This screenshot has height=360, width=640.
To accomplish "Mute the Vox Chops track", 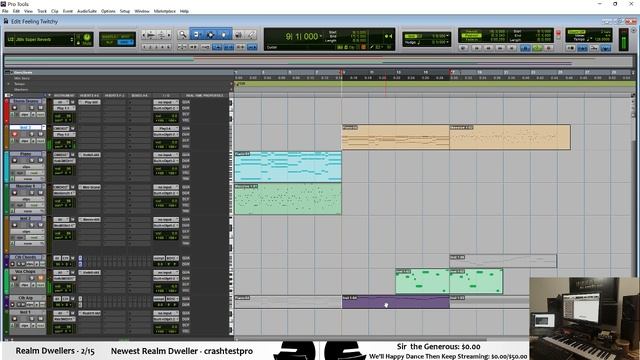I will click(x=40, y=278).
